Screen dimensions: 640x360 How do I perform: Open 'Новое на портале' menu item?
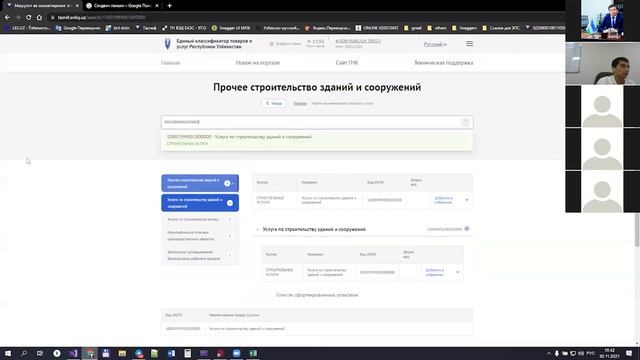(258, 63)
